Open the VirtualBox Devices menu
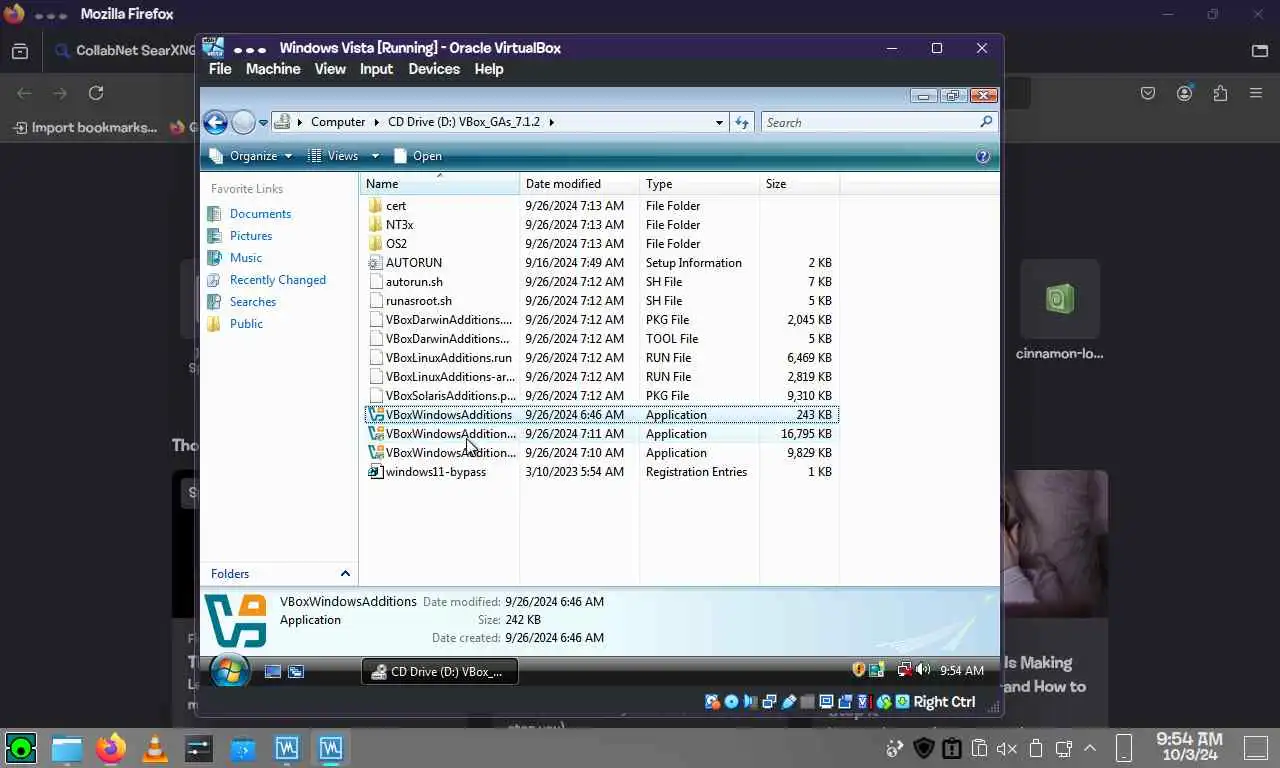This screenshot has height=768, width=1280. (434, 69)
